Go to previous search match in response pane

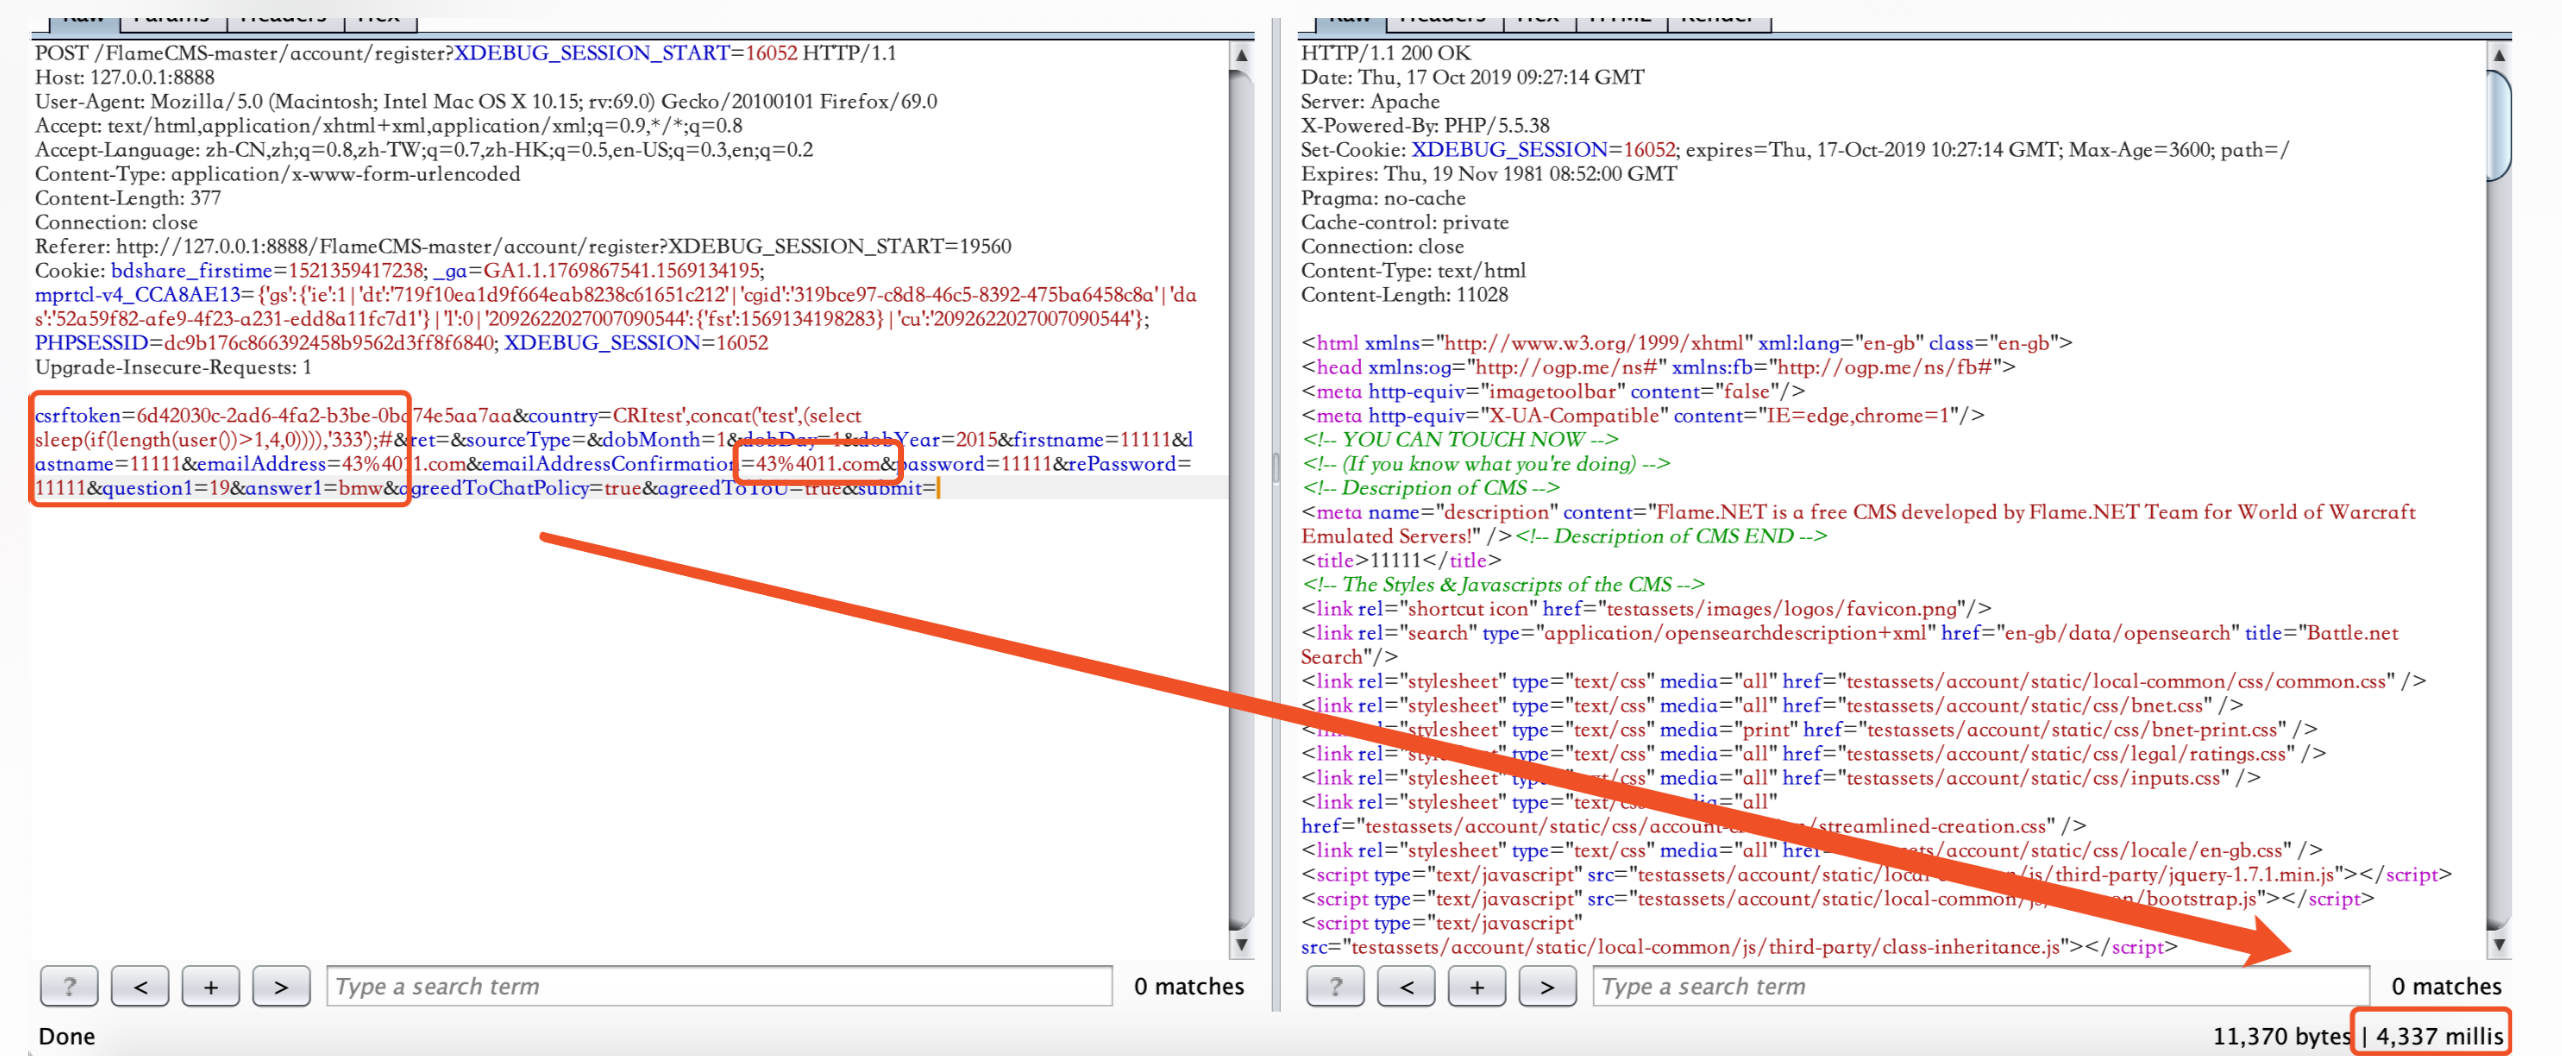pyautogui.click(x=1406, y=986)
